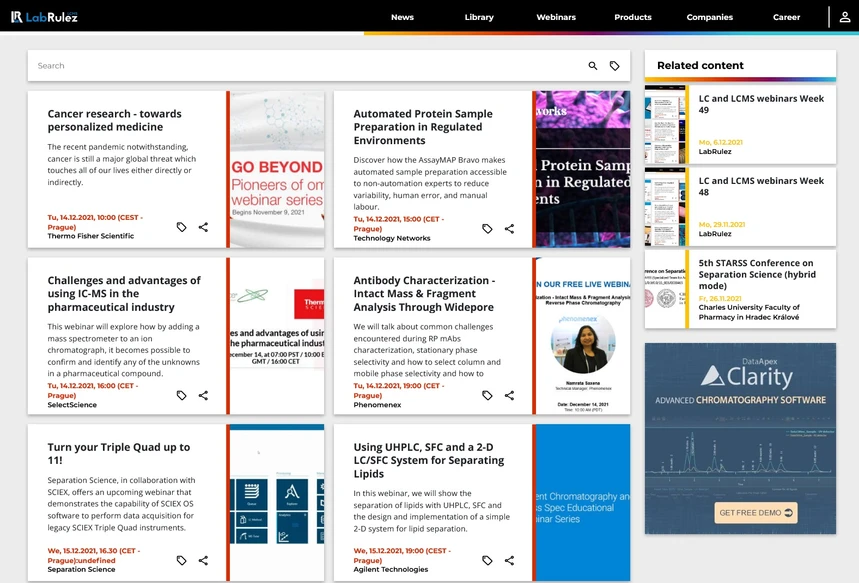Open the Companies menu
Image resolution: width=859 pixels, height=583 pixels.
[x=709, y=17]
